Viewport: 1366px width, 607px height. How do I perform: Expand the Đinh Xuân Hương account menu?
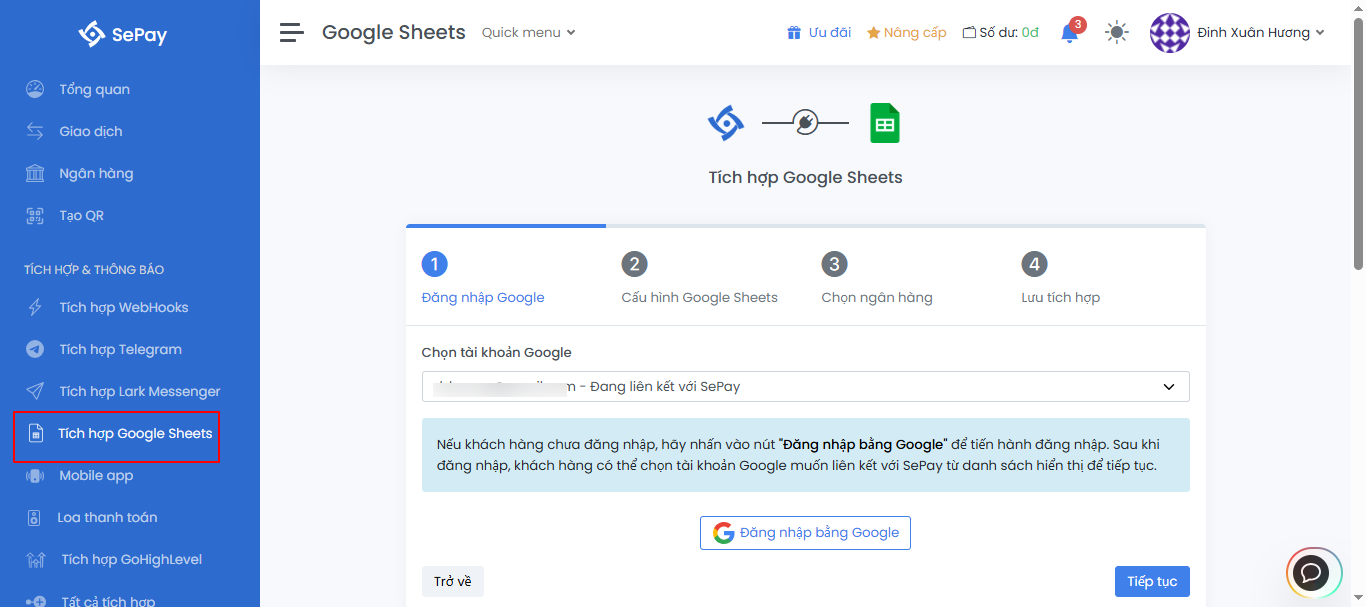click(1260, 33)
